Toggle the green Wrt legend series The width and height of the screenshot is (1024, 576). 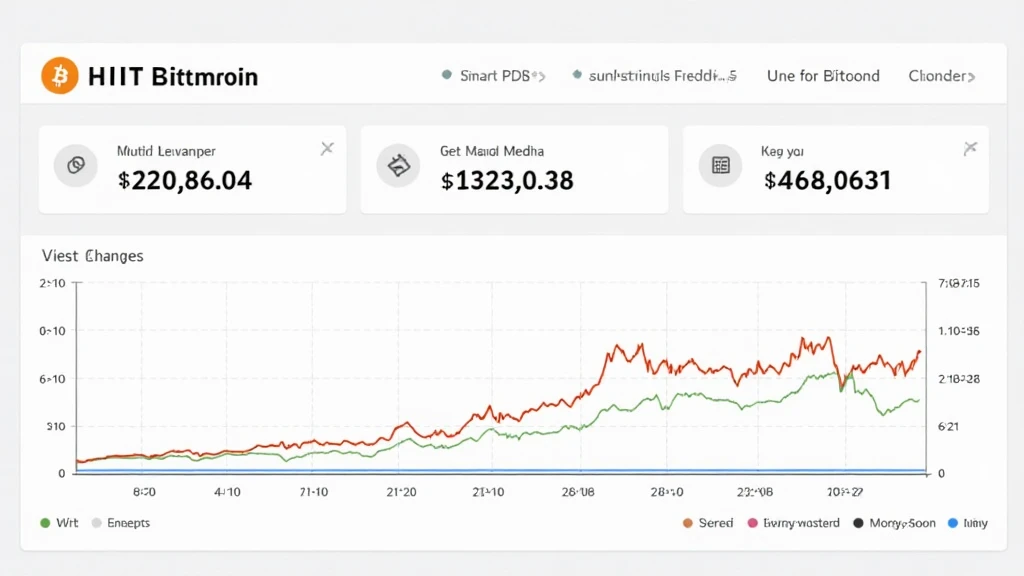click(45, 523)
